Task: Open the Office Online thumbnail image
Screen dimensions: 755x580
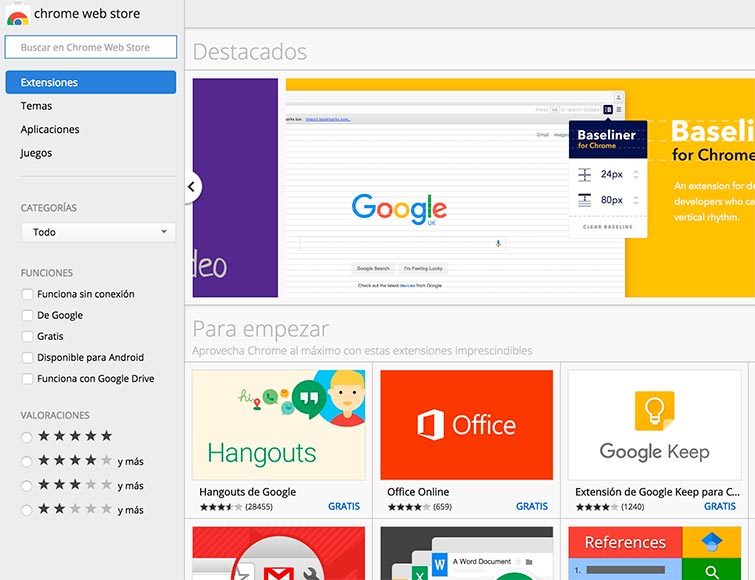Action: coord(467,425)
